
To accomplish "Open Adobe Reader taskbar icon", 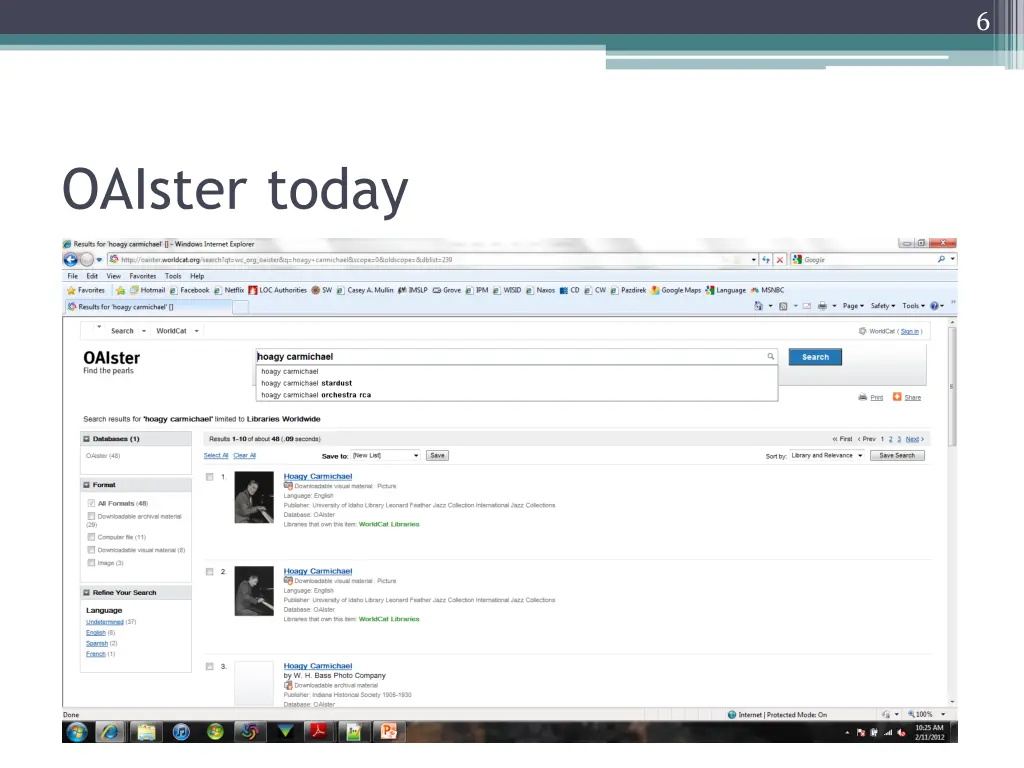I will 319,732.
